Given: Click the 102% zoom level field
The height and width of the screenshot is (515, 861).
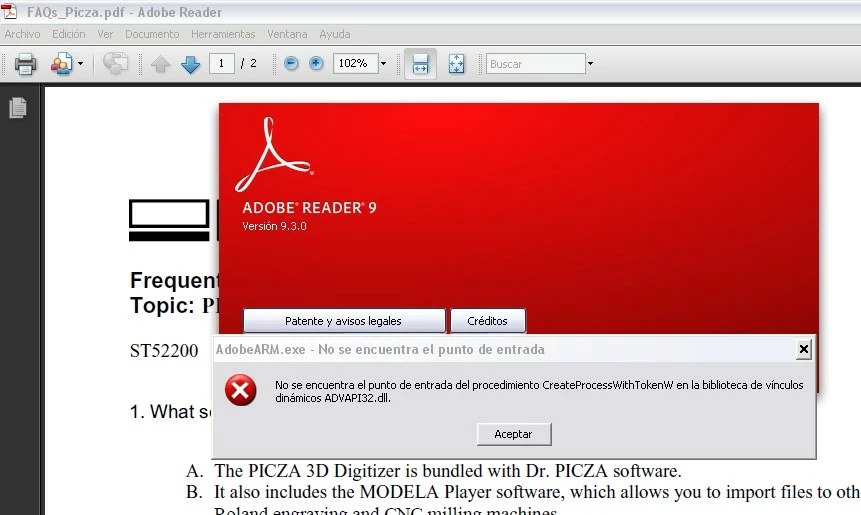Looking at the screenshot, I should pos(355,64).
